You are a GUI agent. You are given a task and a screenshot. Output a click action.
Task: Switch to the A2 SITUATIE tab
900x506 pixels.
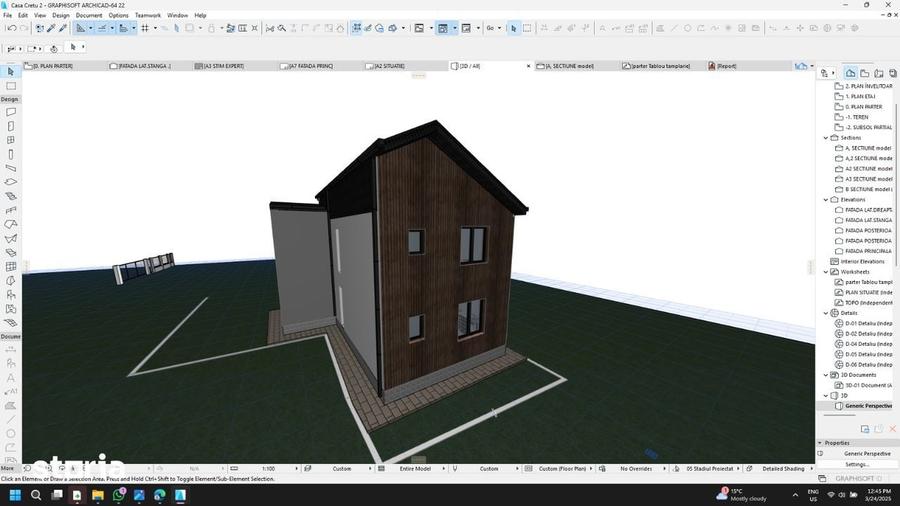click(x=389, y=66)
